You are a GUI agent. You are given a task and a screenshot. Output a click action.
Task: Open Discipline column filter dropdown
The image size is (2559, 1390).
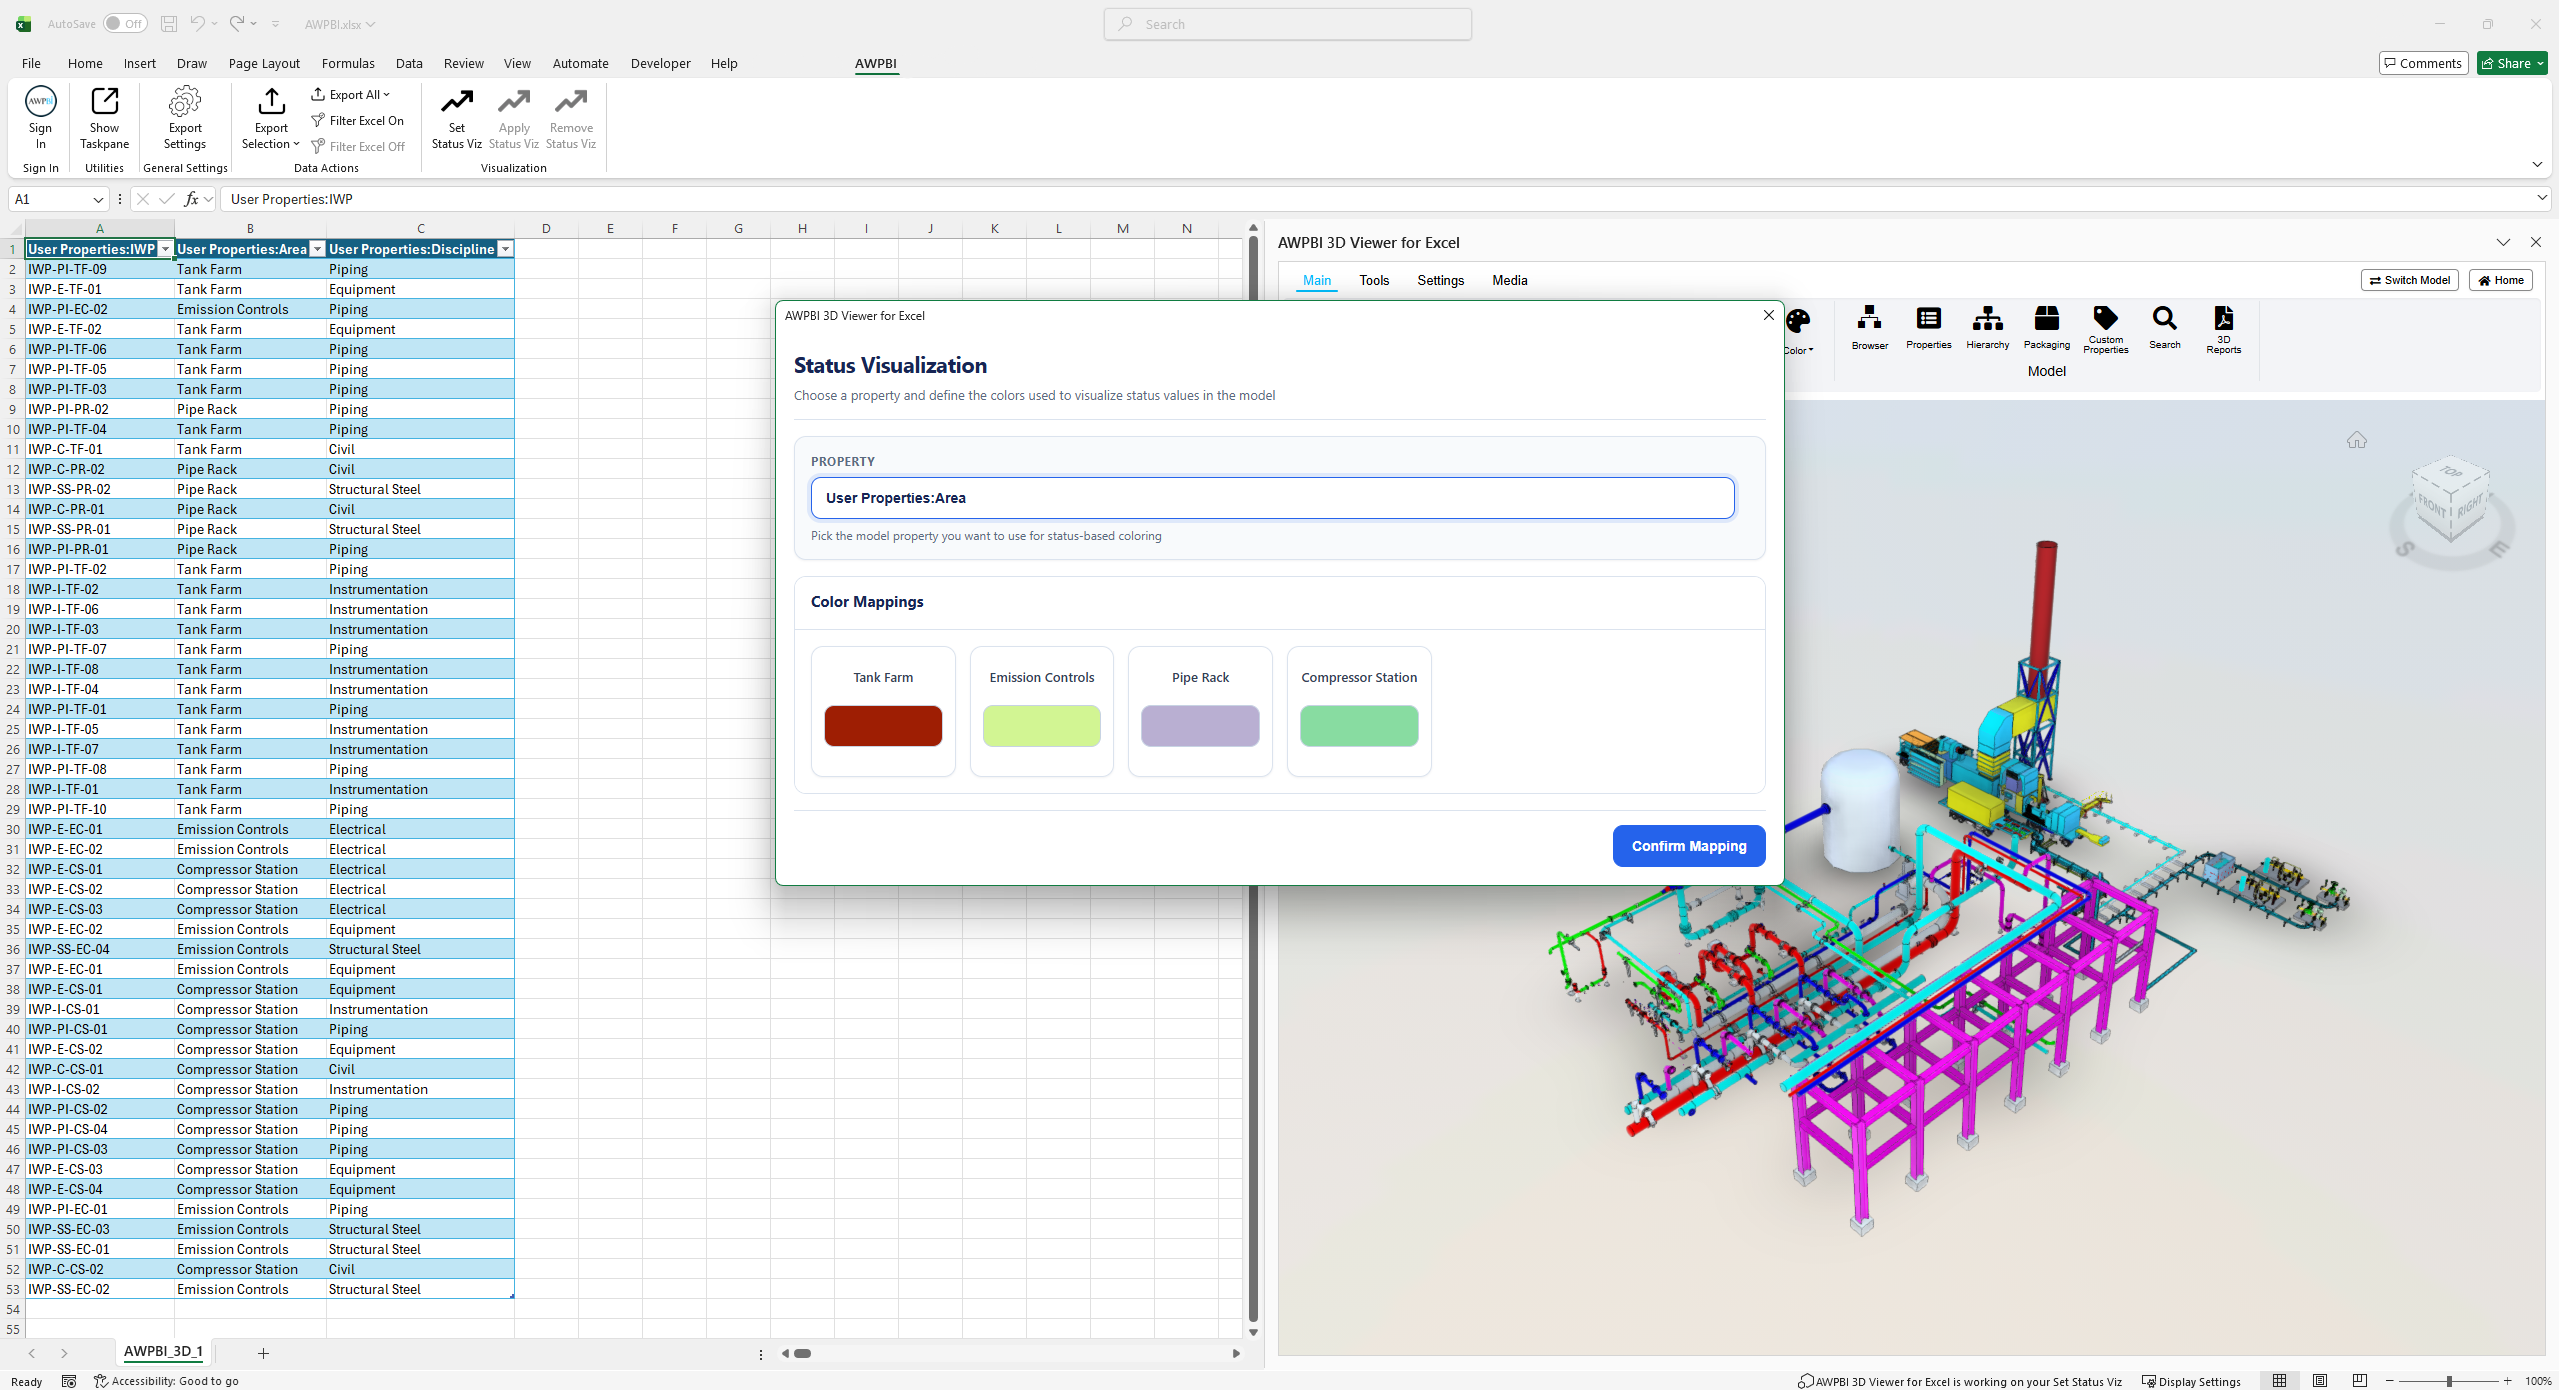click(506, 249)
